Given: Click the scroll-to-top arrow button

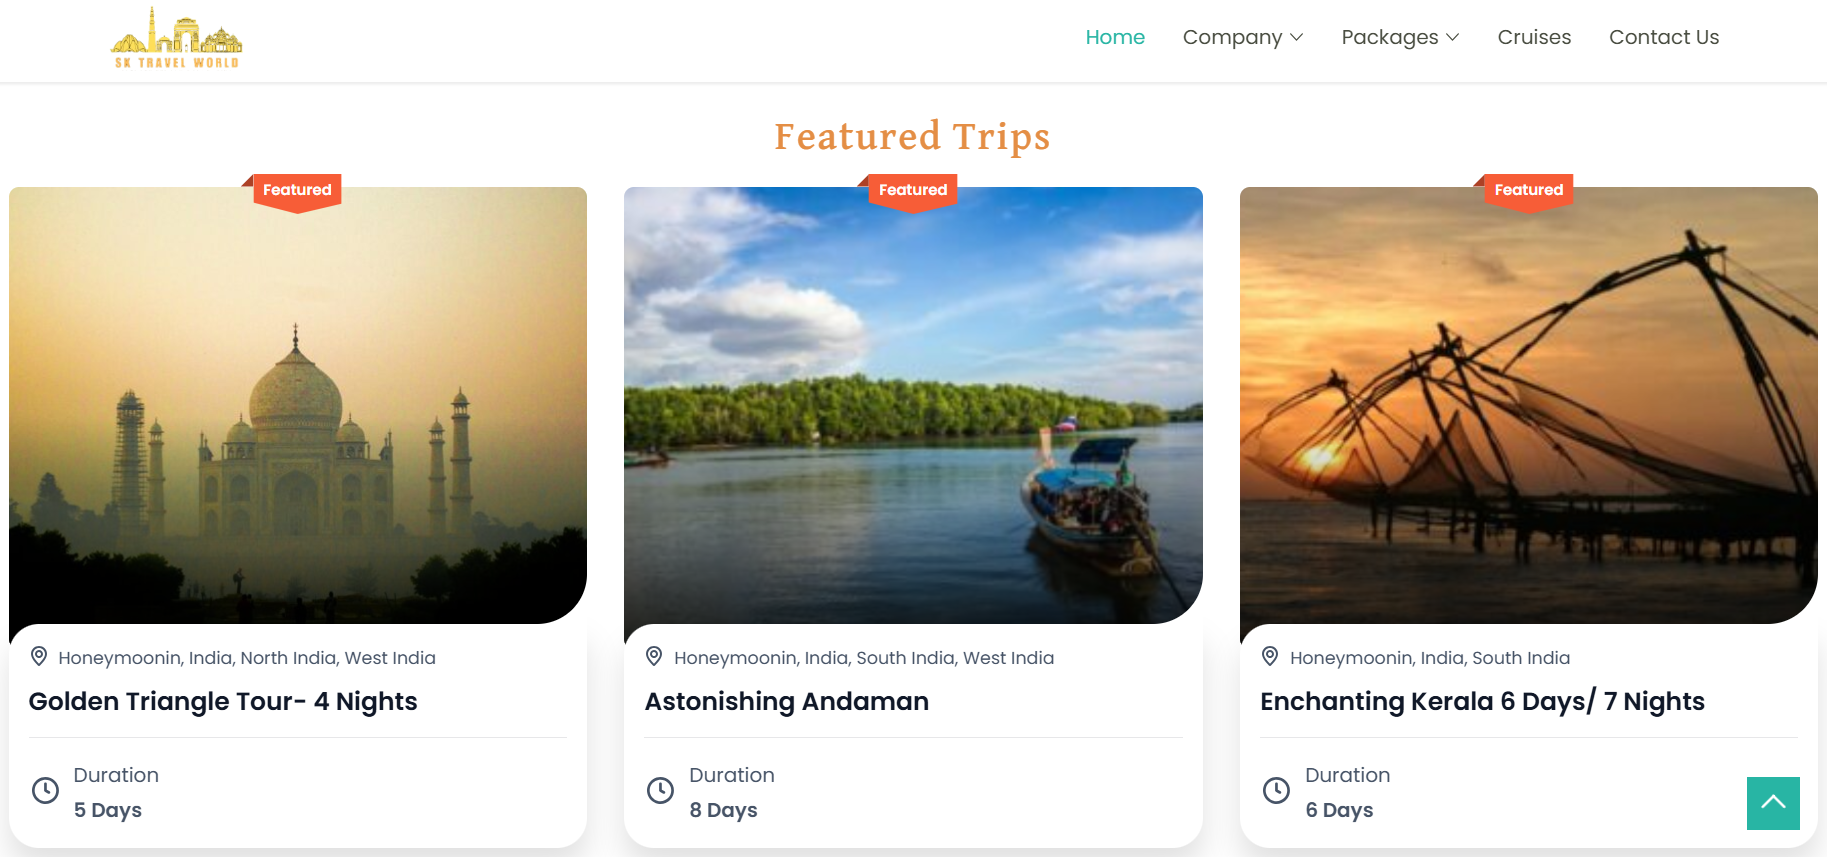Looking at the screenshot, I should [x=1772, y=803].
